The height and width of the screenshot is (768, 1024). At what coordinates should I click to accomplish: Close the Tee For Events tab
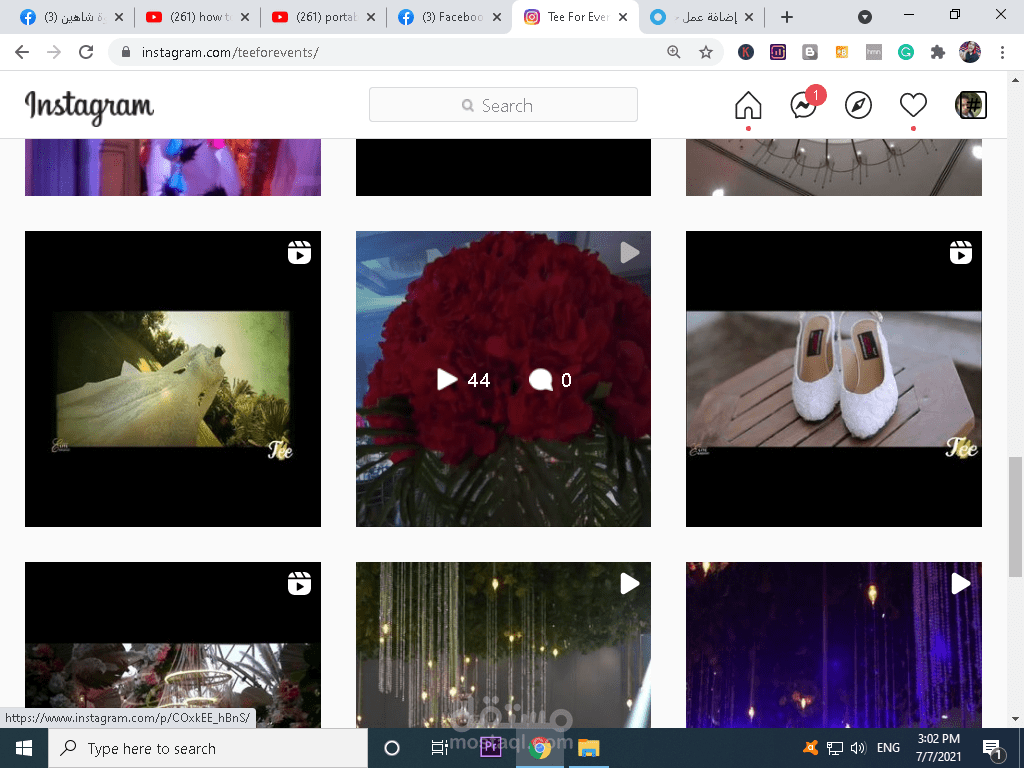(623, 17)
